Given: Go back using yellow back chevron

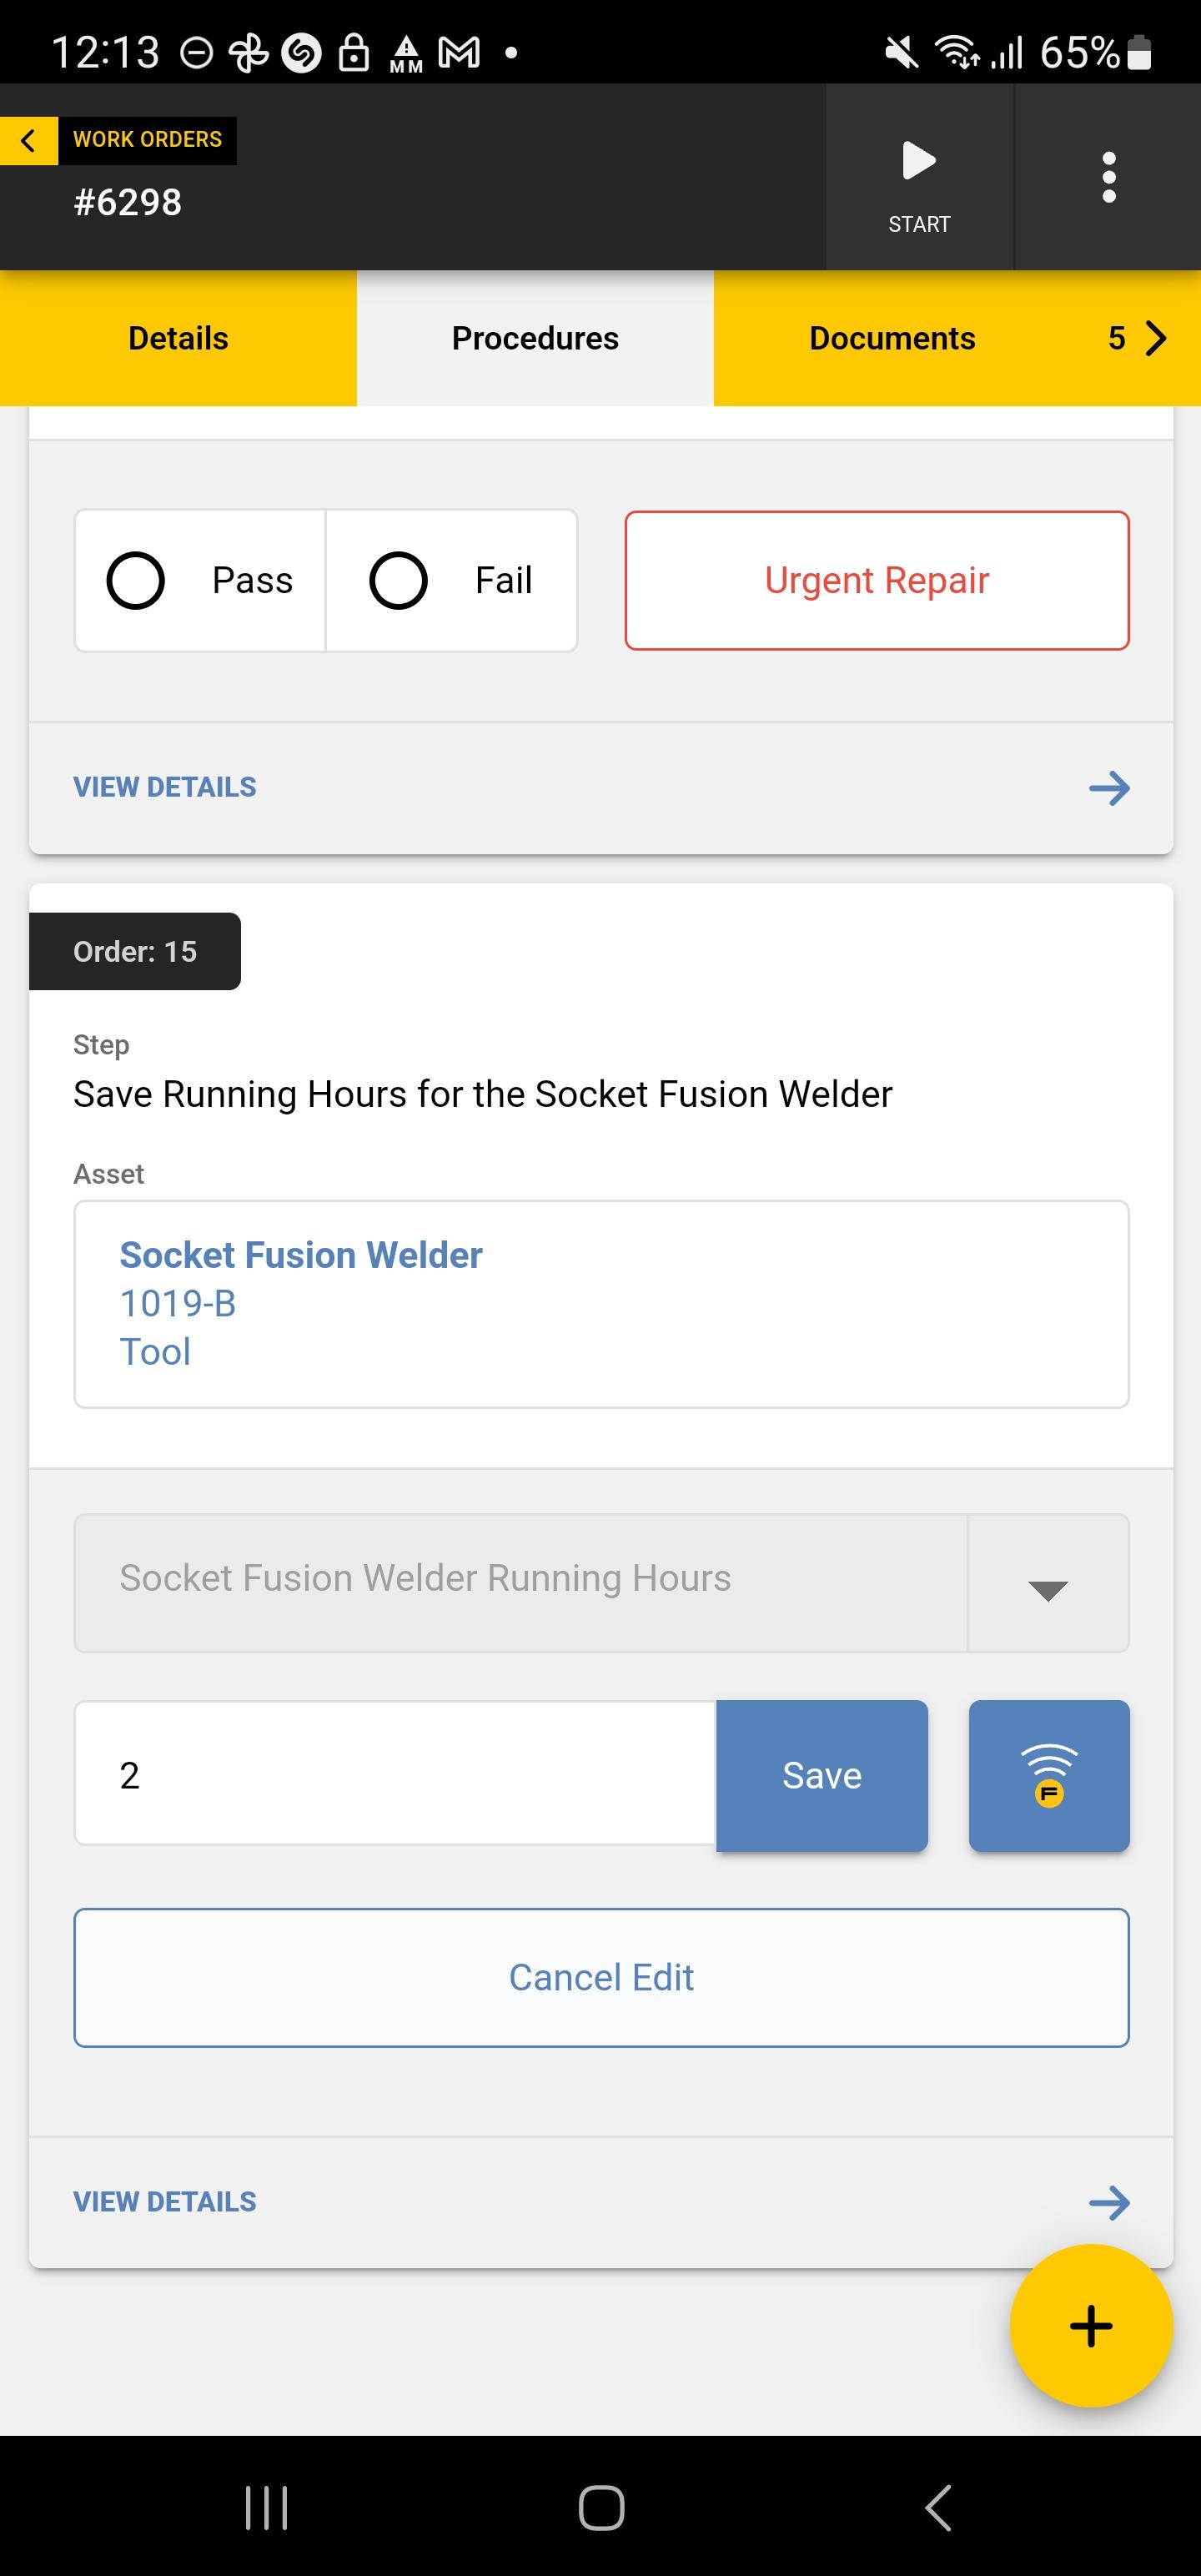Looking at the screenshot, I should tap(28, 140).
